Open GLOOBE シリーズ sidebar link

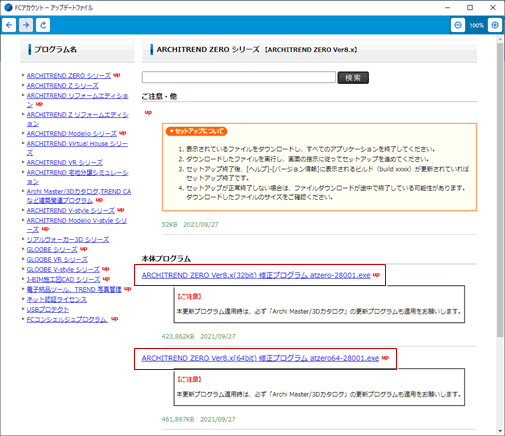pyautogui.click(x=52, y=249)
